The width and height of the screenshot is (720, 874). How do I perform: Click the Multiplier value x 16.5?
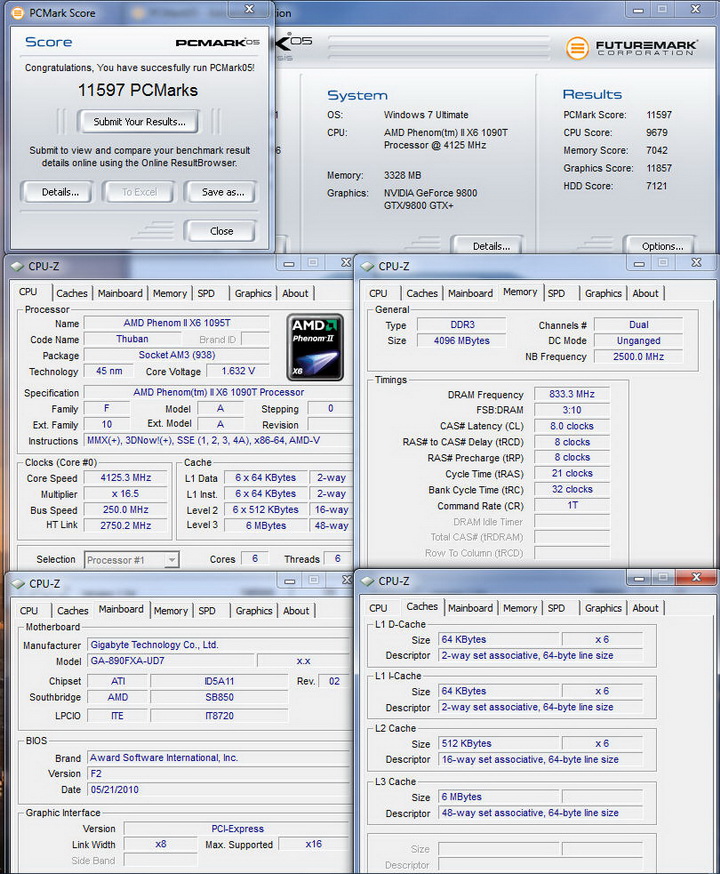click(x=126, y=494)
